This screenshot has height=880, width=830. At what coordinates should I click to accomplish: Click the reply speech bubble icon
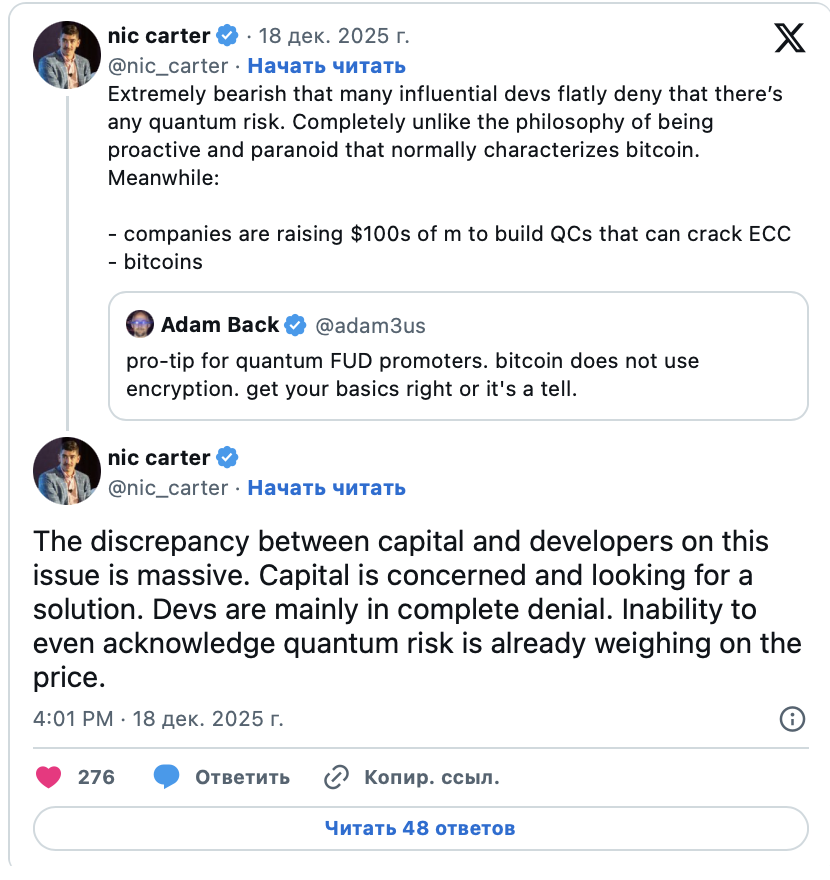pyautogui.click(x=167, y=777)
